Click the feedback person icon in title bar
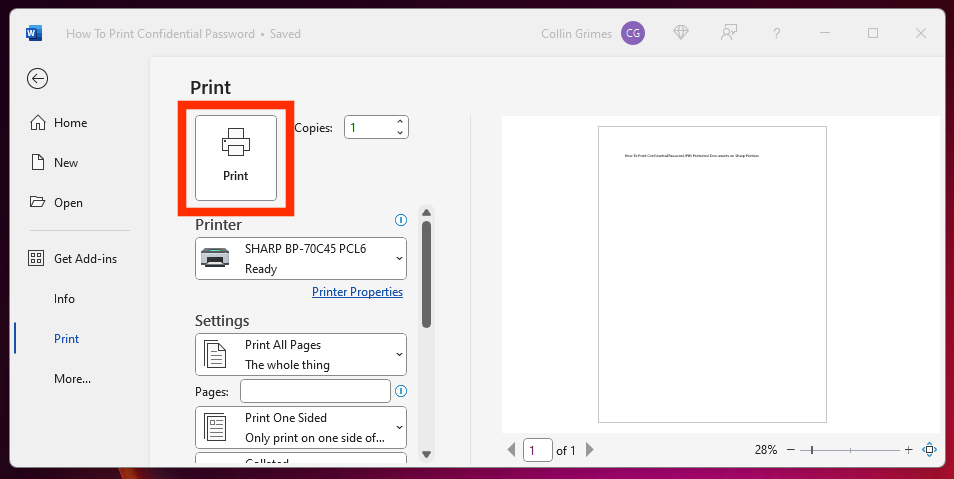Viewport: 954px width, 479px height. (729, 33)
